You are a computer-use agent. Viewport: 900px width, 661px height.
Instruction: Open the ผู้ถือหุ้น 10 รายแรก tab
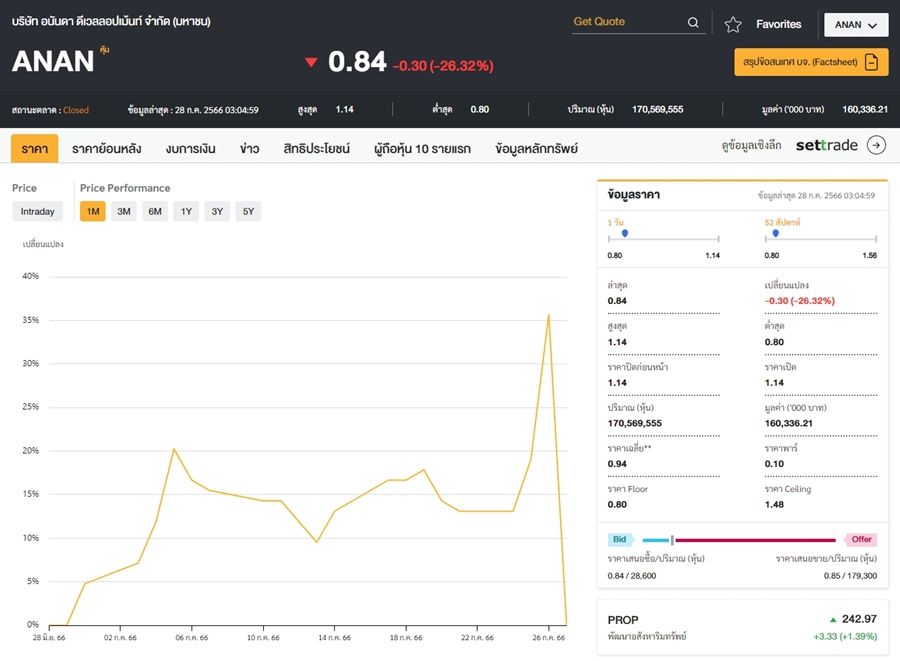pos(422,149)
